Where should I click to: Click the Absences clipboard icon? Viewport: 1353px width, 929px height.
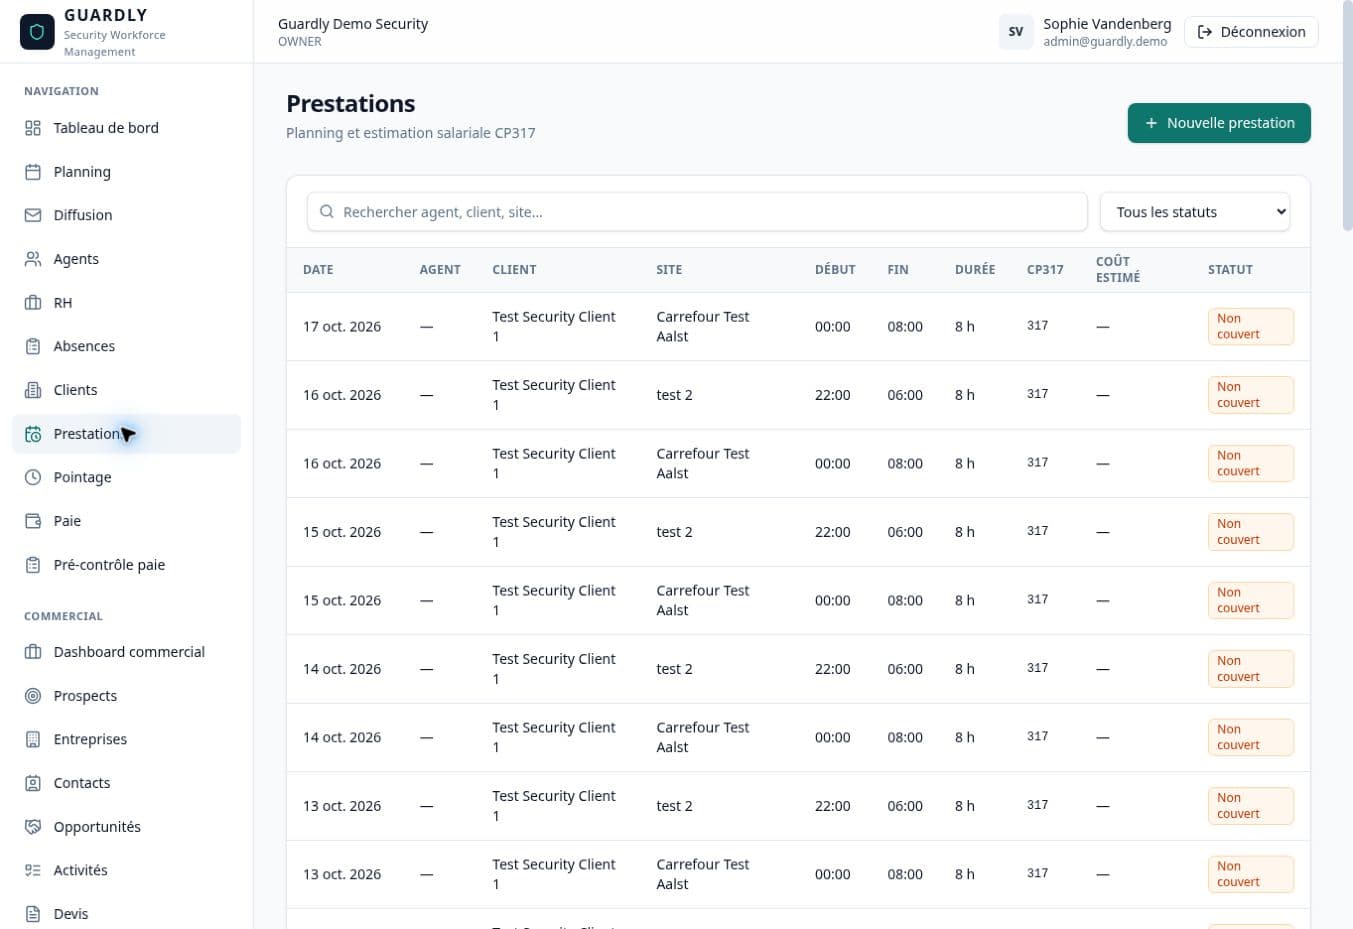coord(33,346)
